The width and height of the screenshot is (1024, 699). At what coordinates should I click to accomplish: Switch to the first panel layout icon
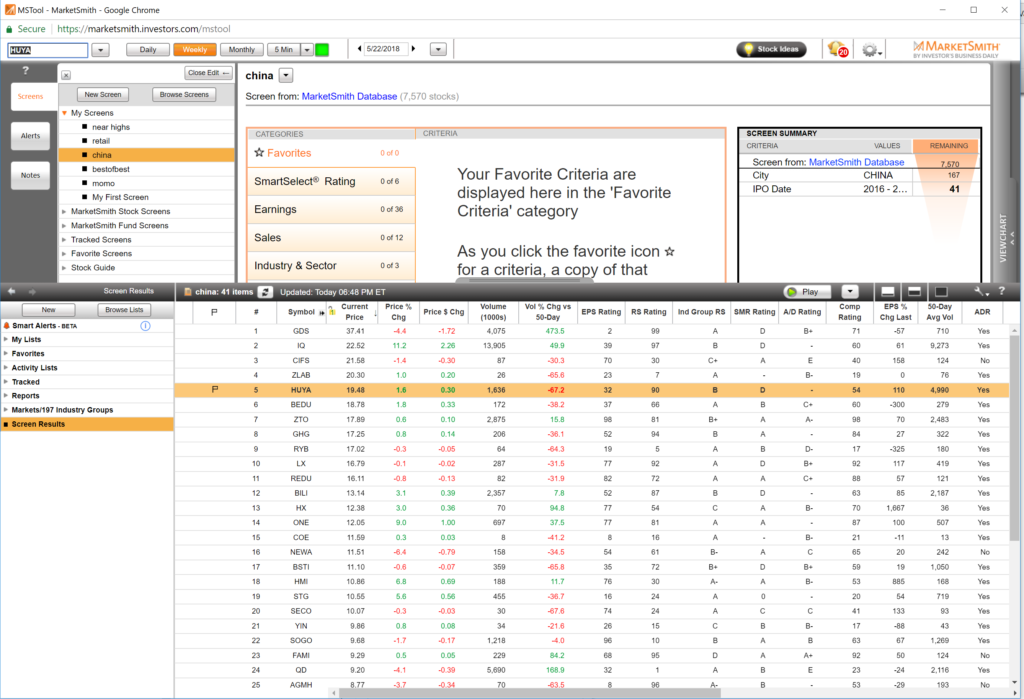click(888, 291)
